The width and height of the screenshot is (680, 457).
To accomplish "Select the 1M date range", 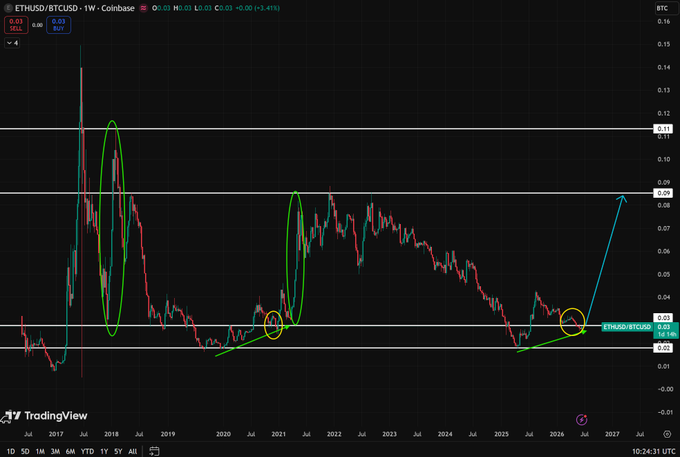I will (x=40, y=451).
